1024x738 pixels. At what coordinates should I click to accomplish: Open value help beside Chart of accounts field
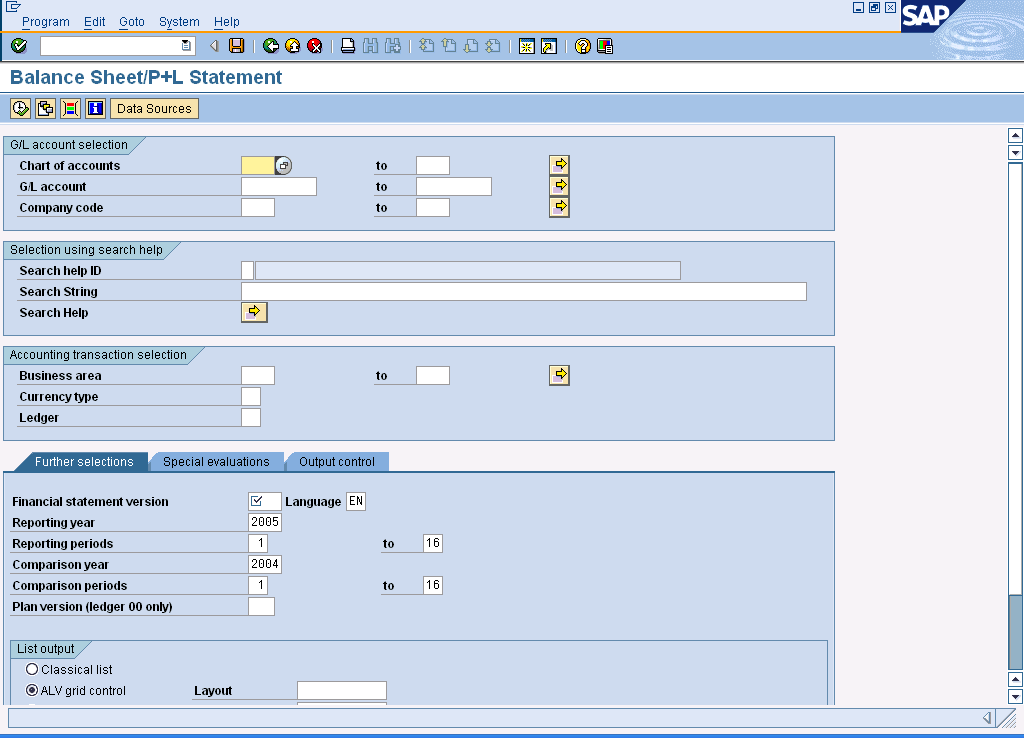[283, 166]
